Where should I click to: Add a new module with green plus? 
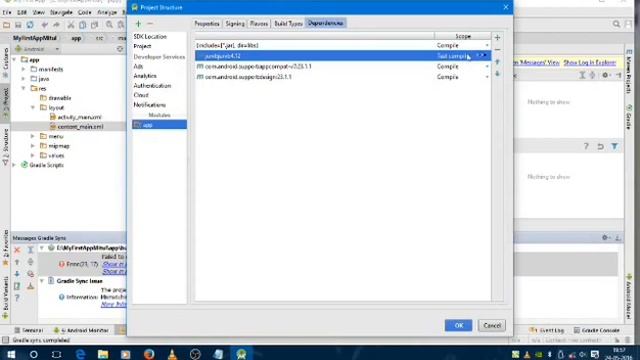pos(138,24)
